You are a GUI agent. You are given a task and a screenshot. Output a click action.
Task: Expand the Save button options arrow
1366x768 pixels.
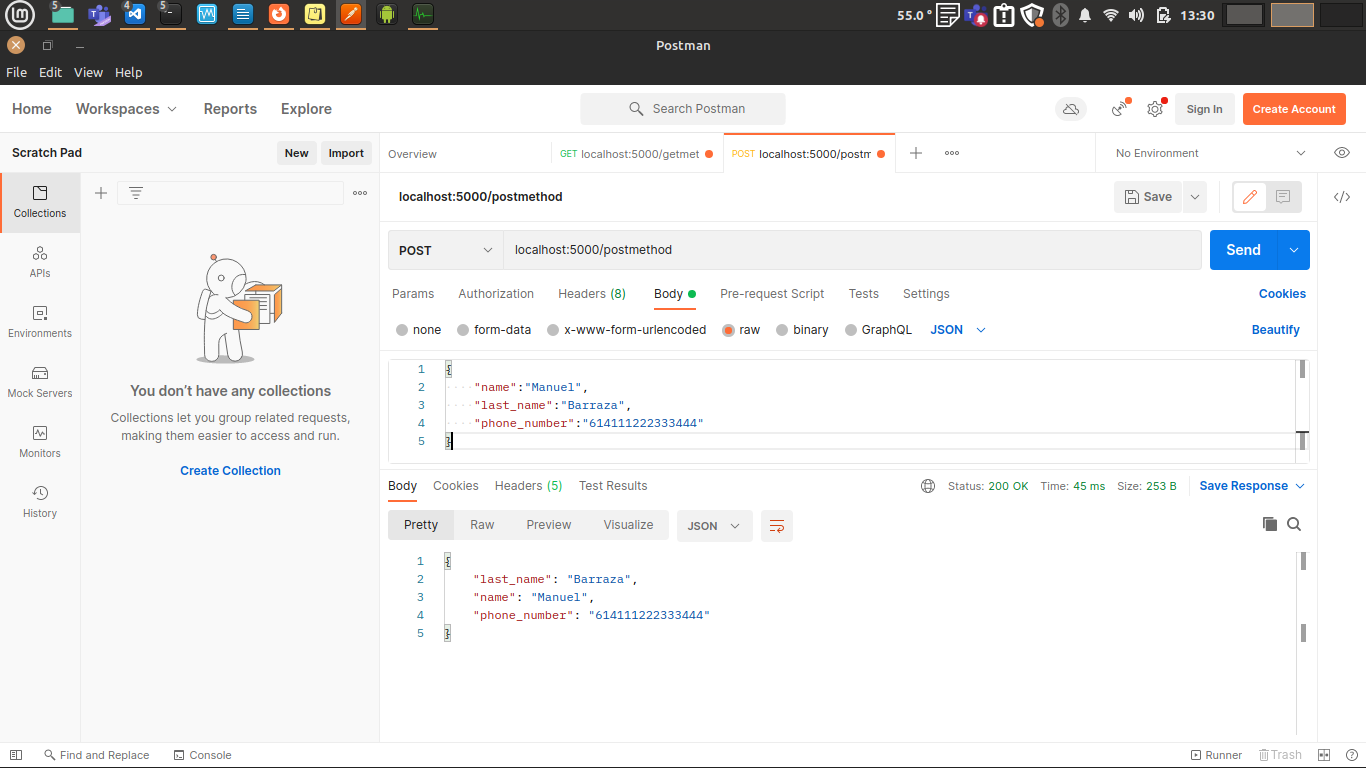[1195, 197]
